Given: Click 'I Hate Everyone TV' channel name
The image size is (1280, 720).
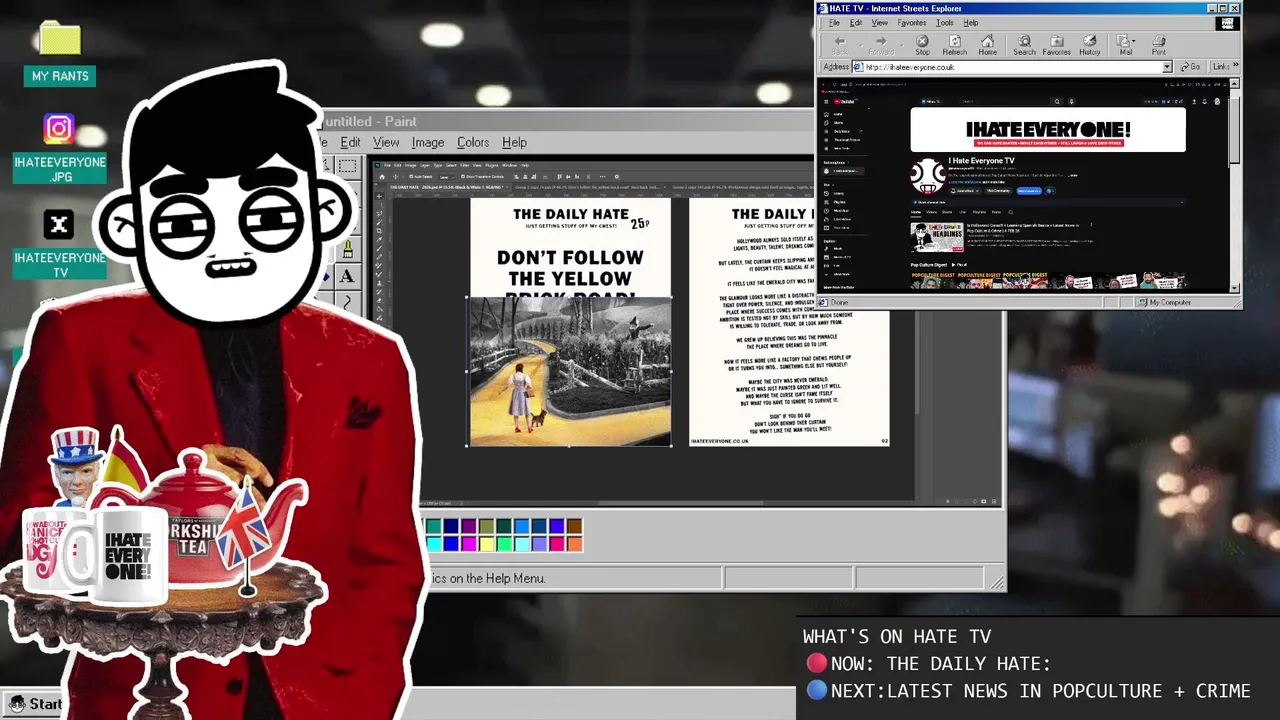Looking at the screenshot, I should coord(981,161).
